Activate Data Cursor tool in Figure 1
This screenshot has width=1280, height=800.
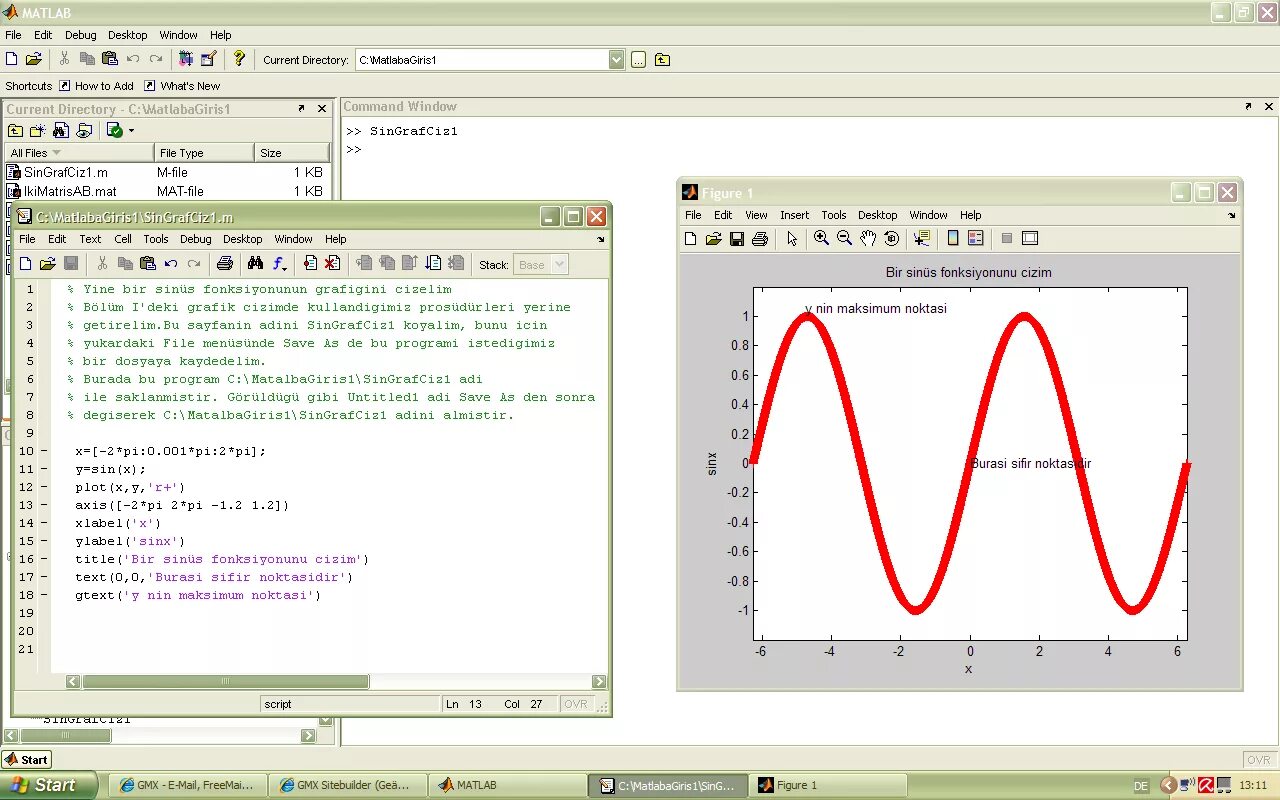pyautogui.click(x=921, y=238)
